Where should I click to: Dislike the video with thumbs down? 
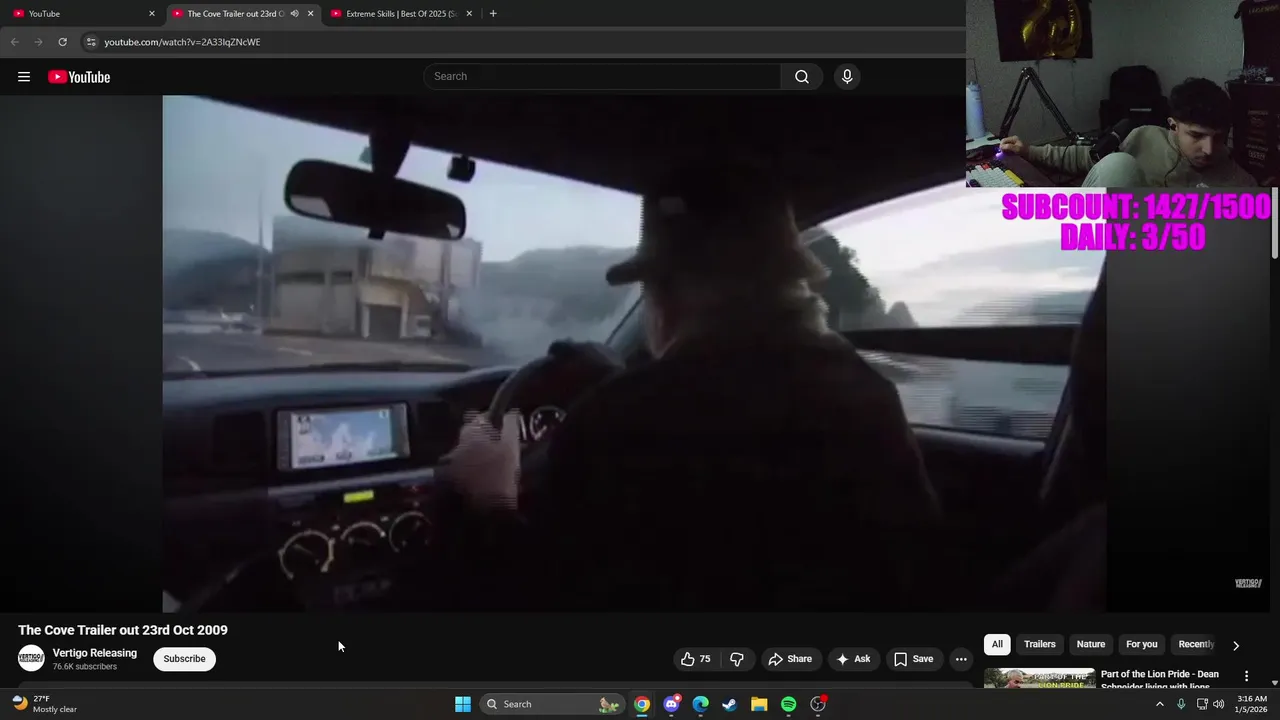[737, 659]
